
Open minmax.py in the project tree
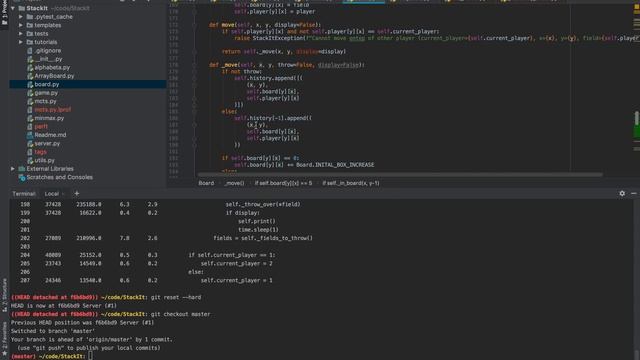tap(49, 118)
